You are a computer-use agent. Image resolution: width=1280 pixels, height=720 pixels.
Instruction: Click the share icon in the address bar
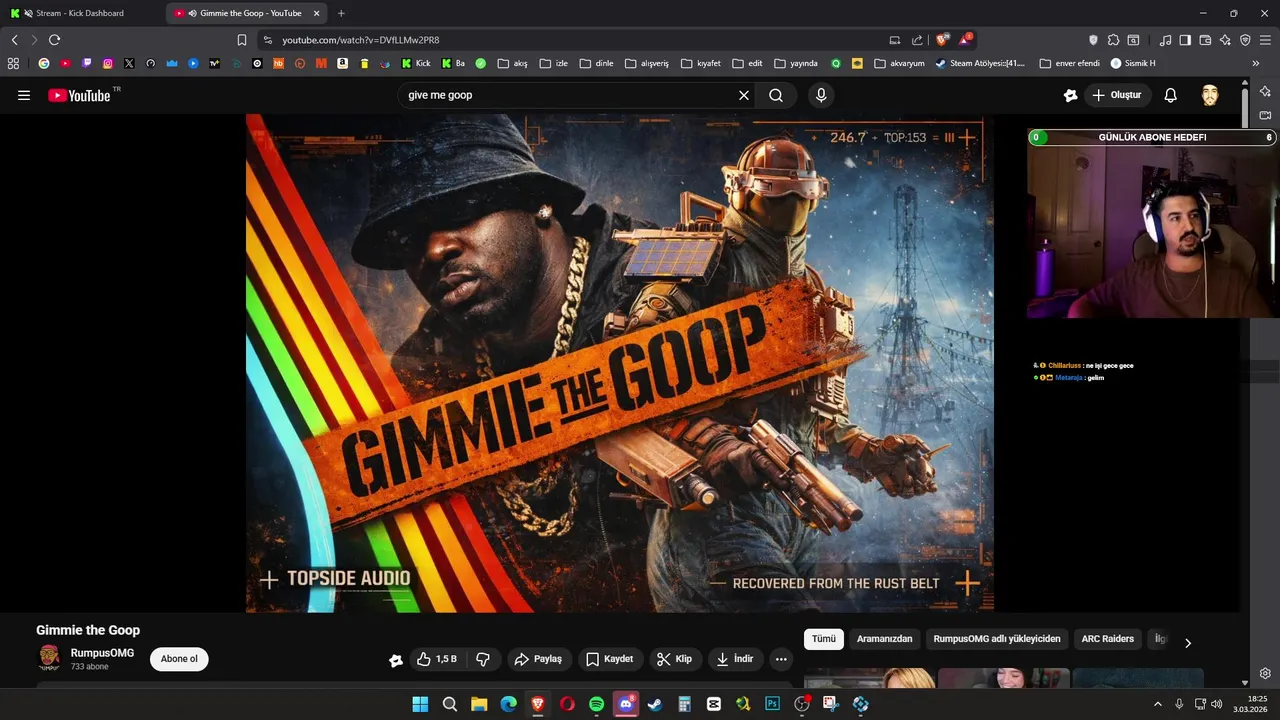917,40
